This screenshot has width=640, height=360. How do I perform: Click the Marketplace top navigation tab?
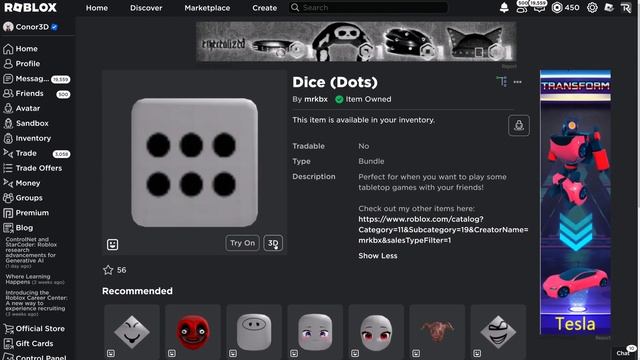pos(207,8)
